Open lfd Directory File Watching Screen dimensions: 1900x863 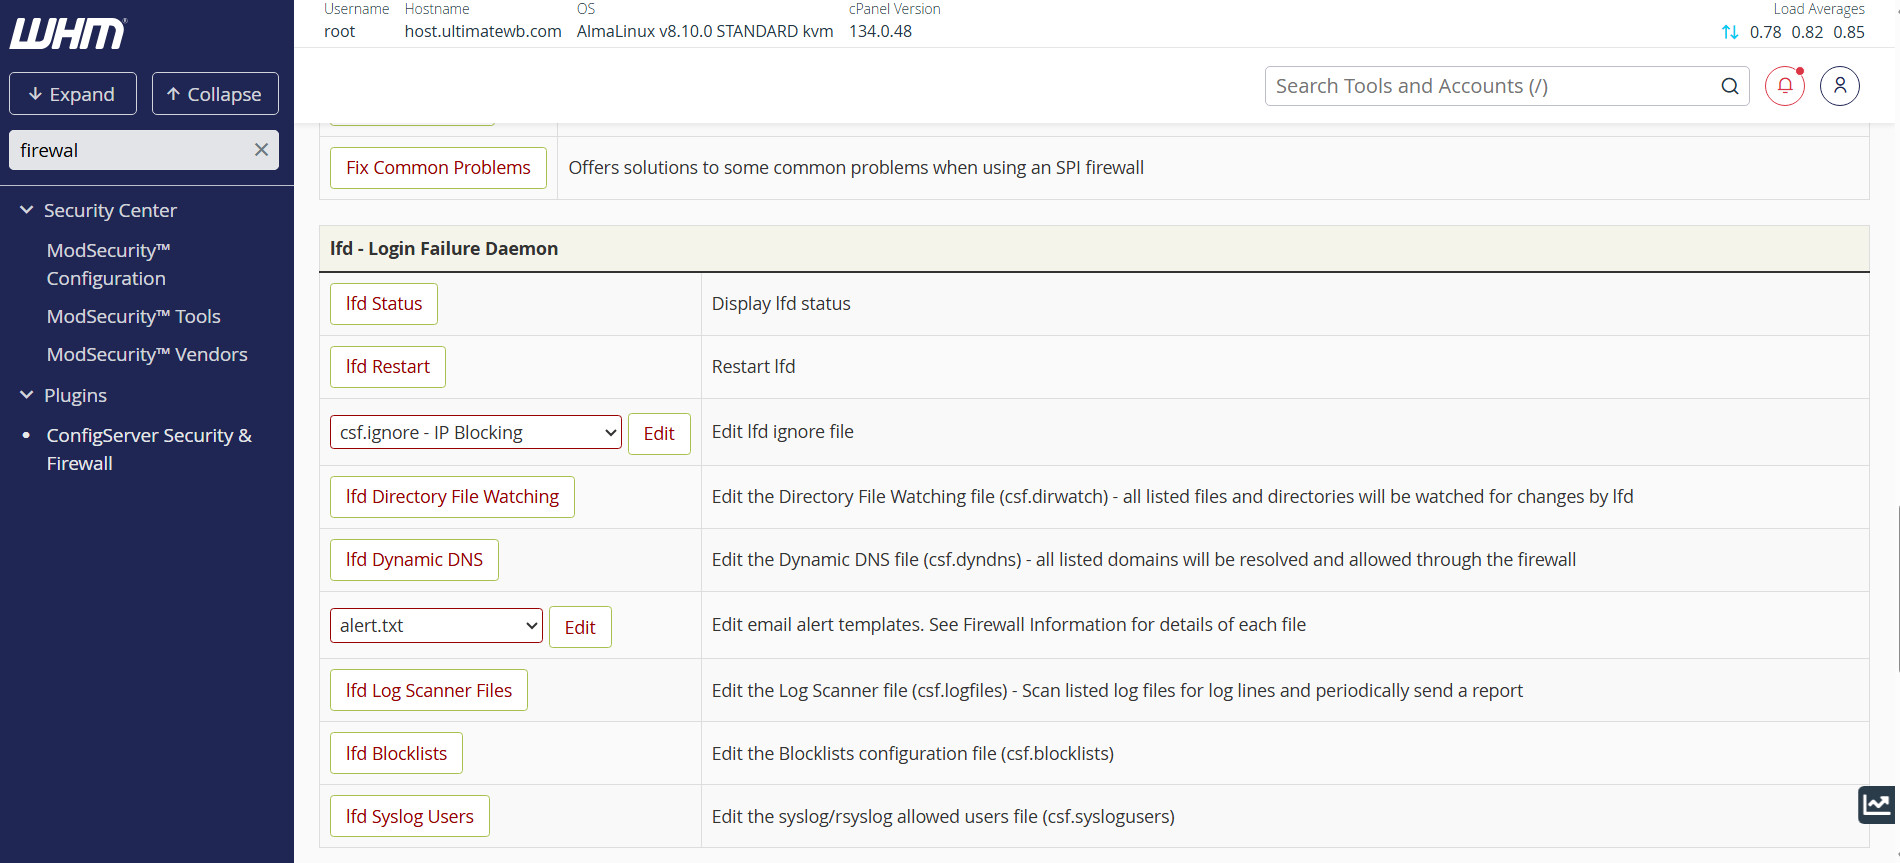click(452, 497)
